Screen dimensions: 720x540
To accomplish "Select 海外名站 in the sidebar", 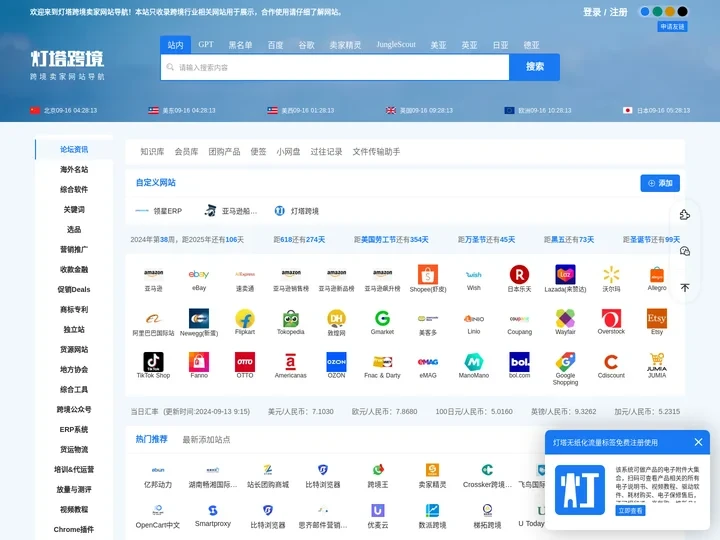I will tap(74, 169).
